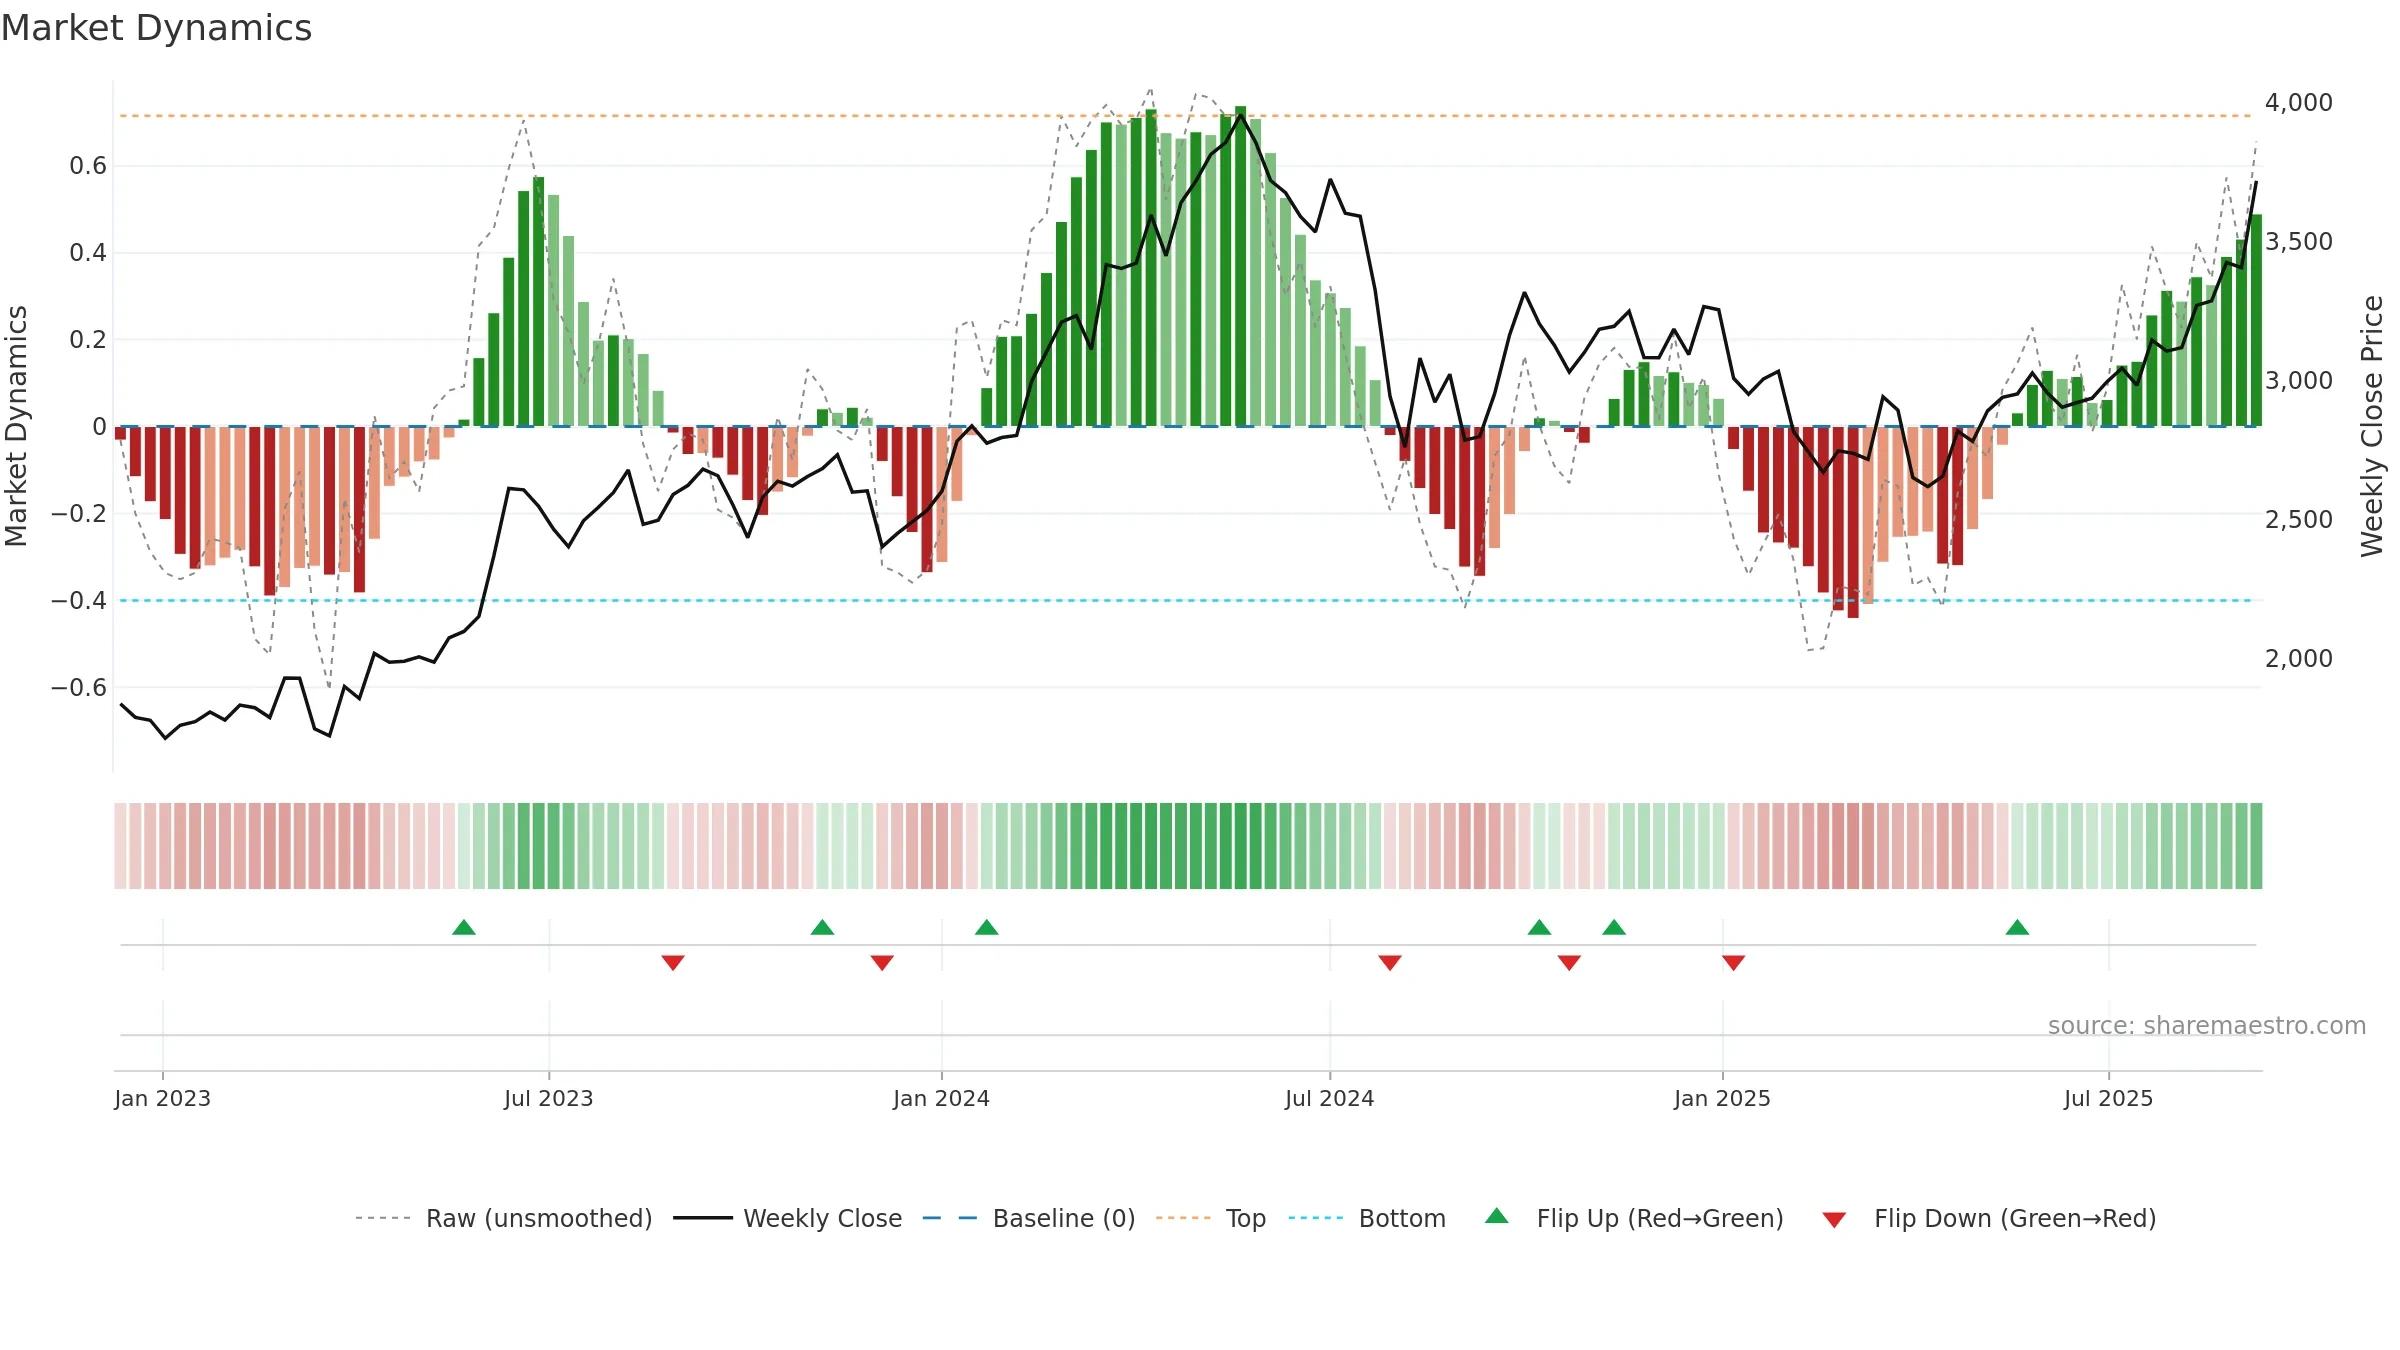
Task: Select the red flip-down marker just before Jan 2024
Action: click(882, 962)
